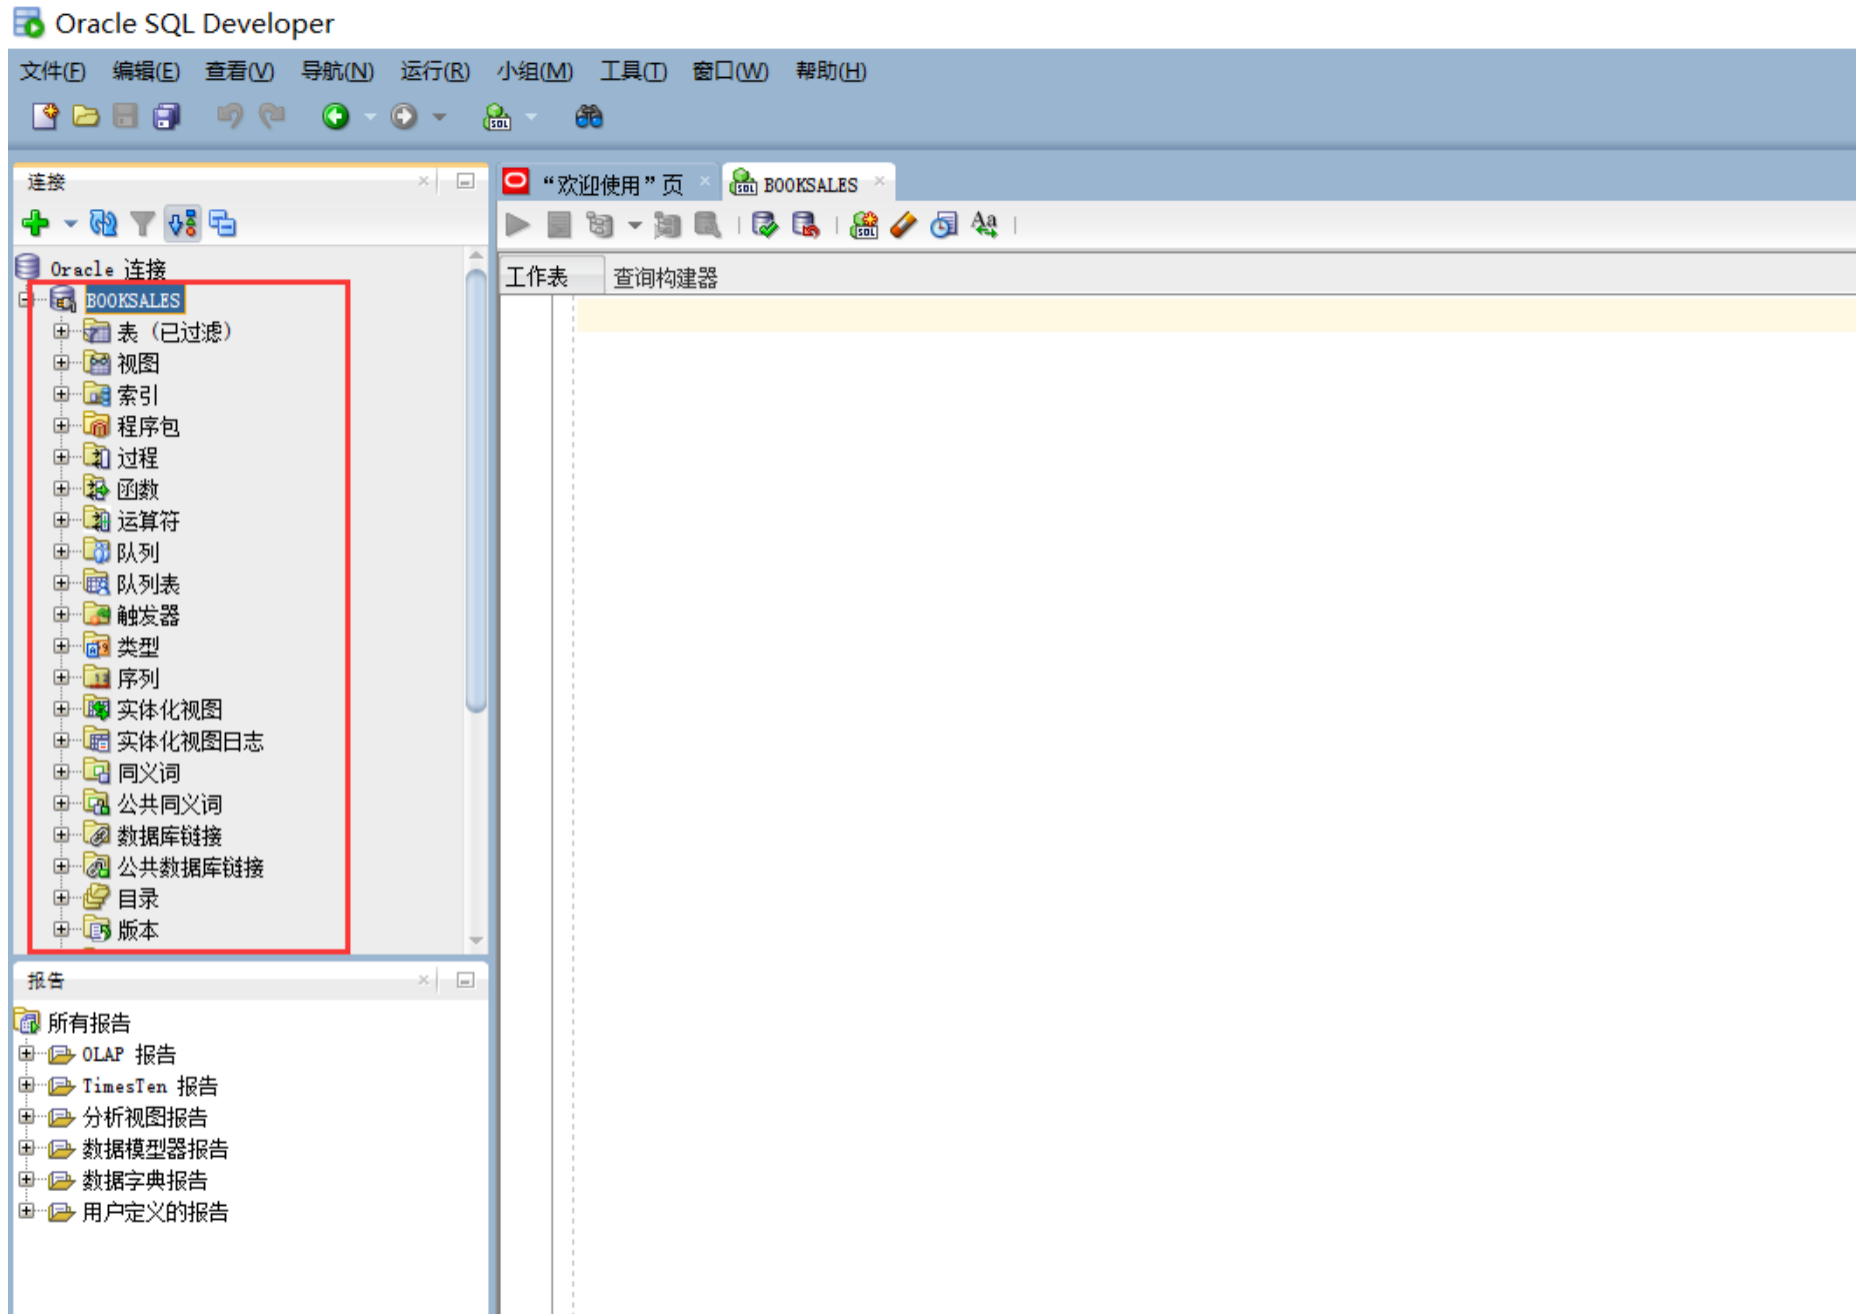Click the green Back navigation button
Image resolution: width=1856 pixels, height=1314 pixels.
pyautogui.click(x=336, y=116)
